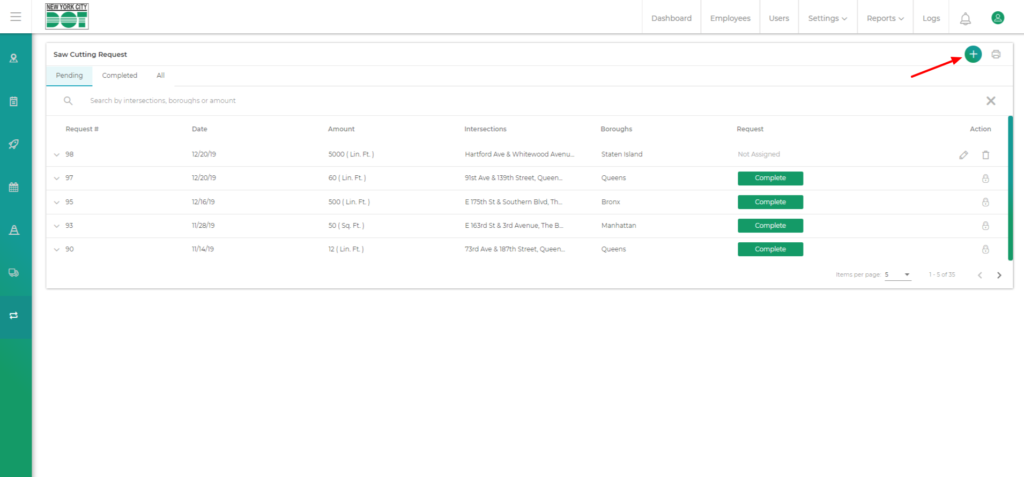
Task: Click Complete button for request 97
Action: pos(770,178)
